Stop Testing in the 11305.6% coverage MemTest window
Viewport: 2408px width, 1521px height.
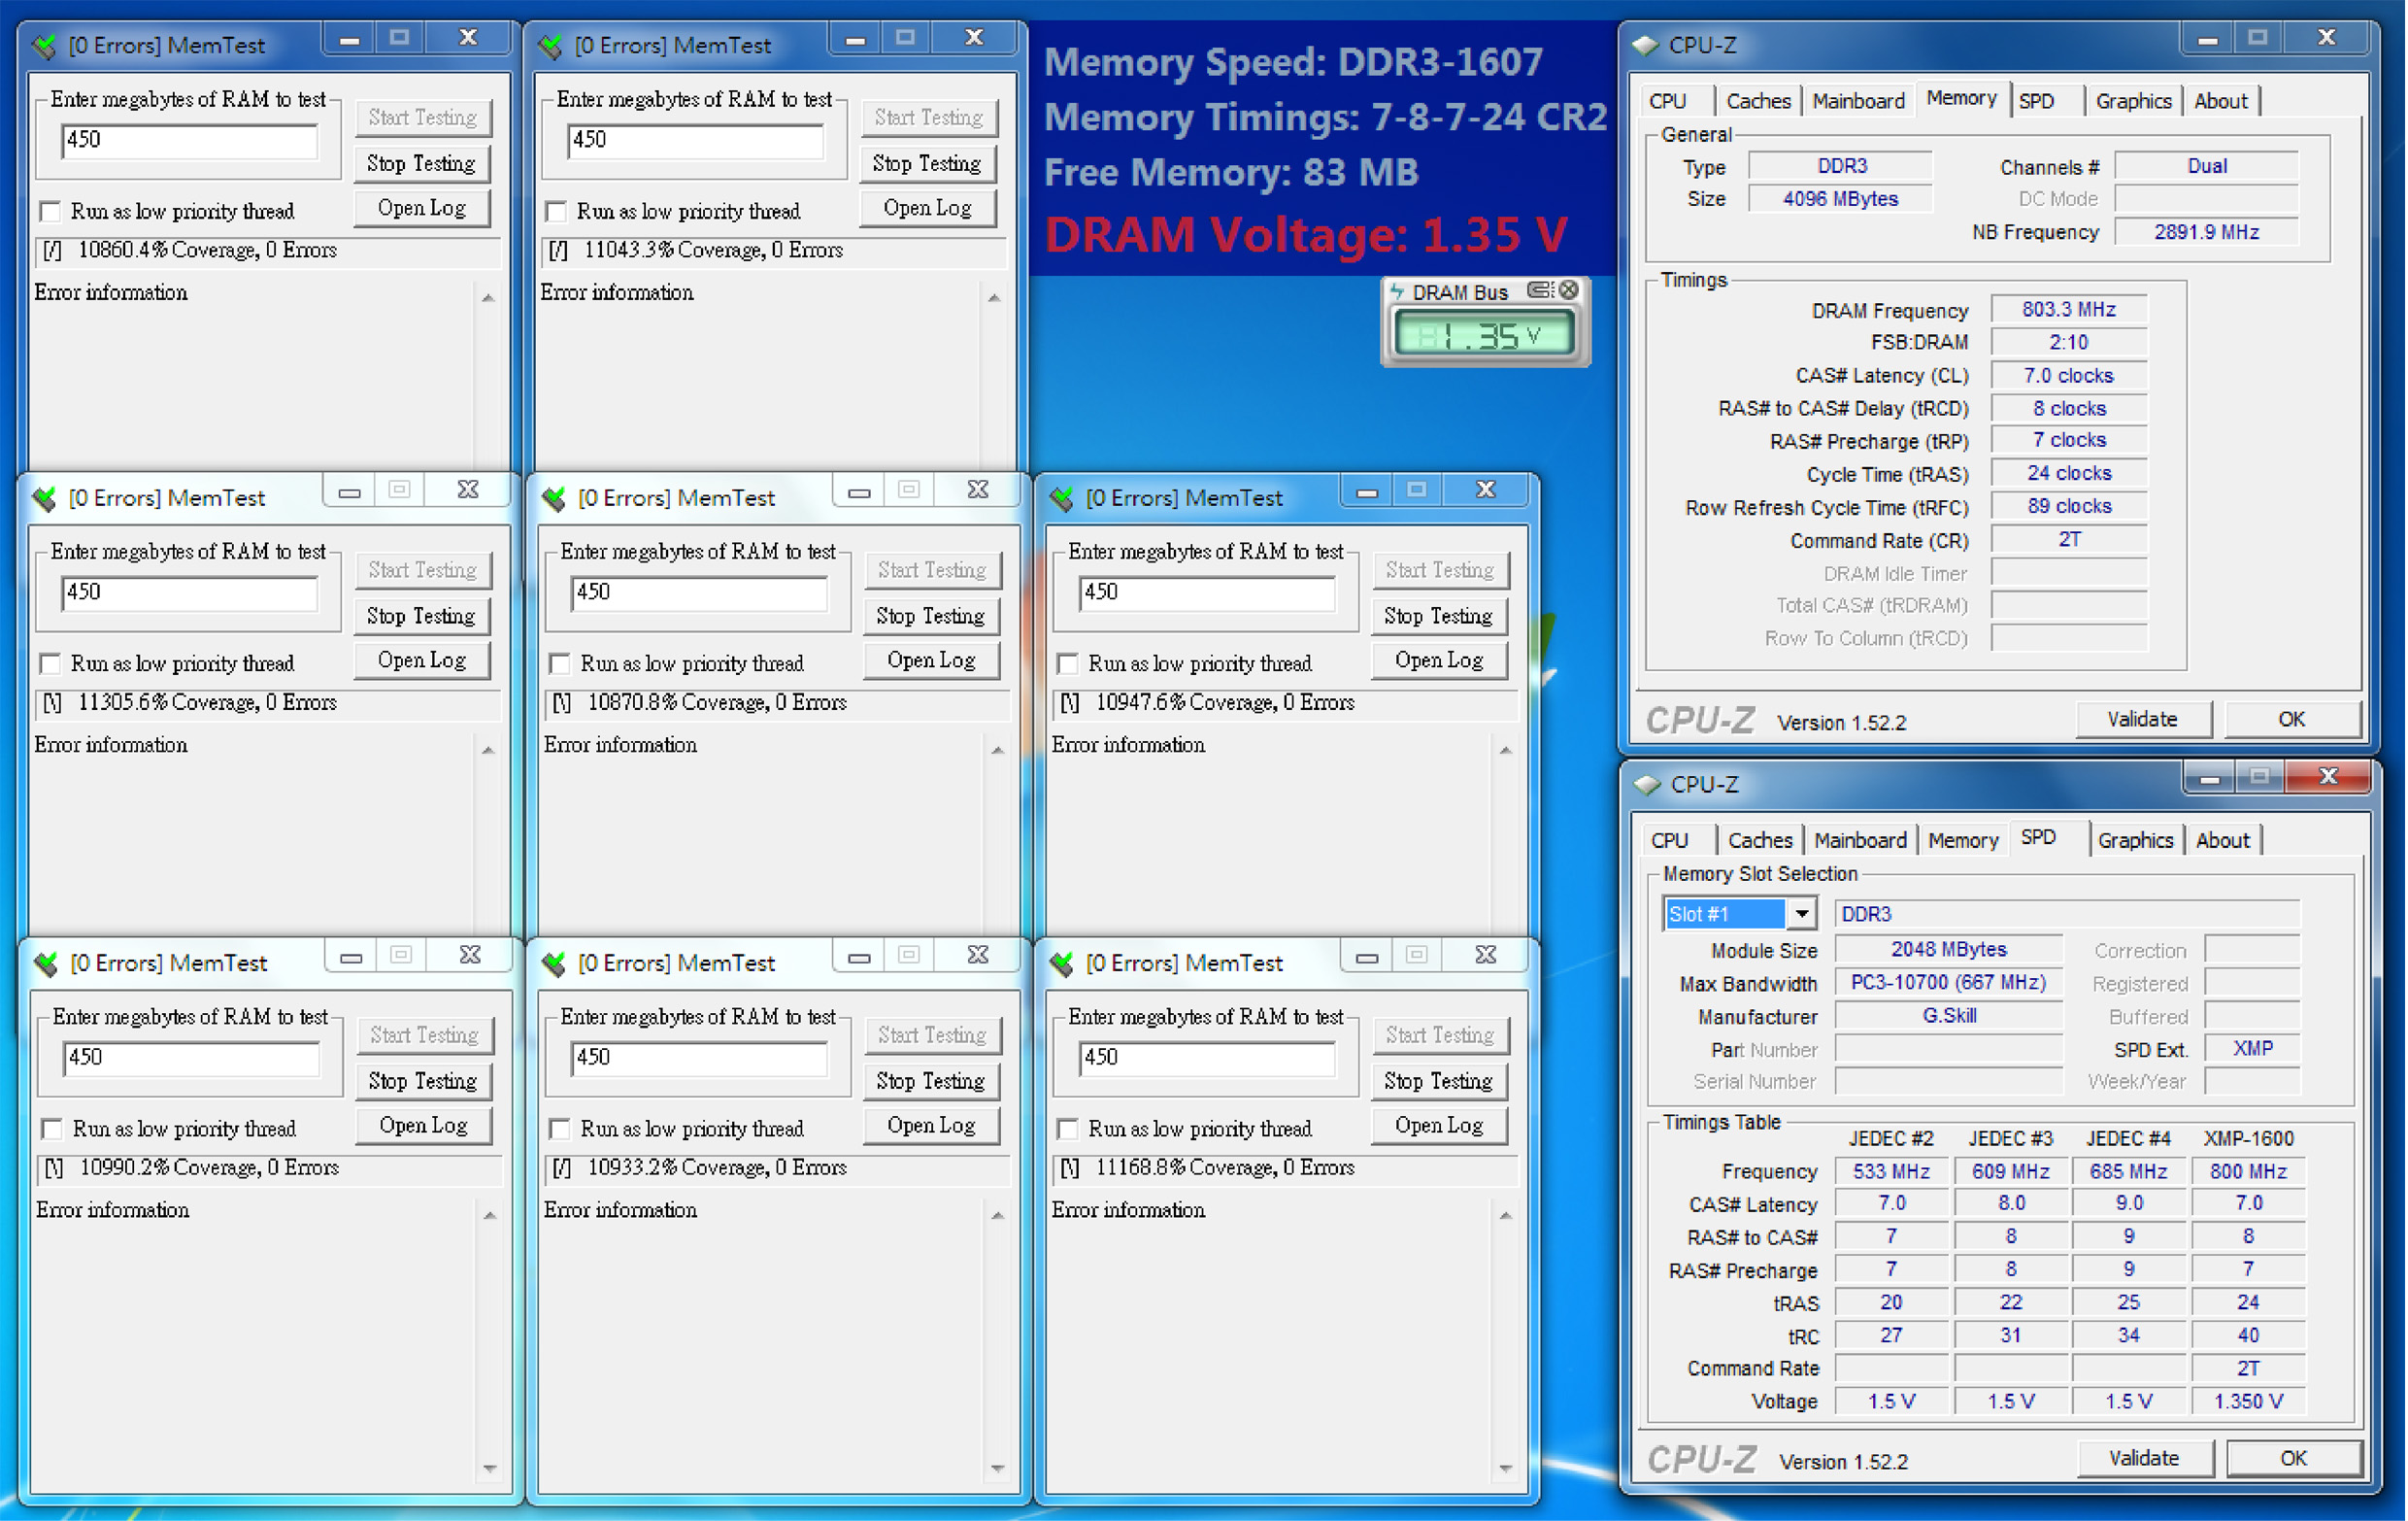pos(421,616)
